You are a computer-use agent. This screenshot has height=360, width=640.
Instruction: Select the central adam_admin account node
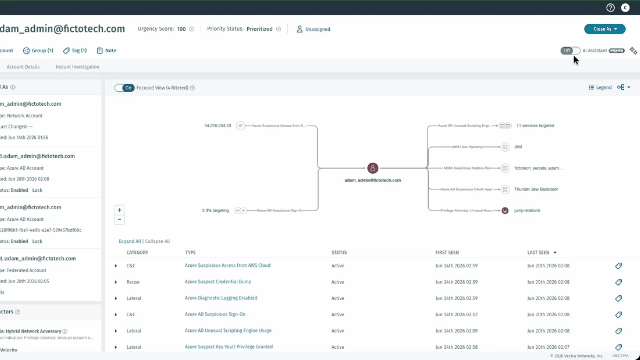point(372,168)
